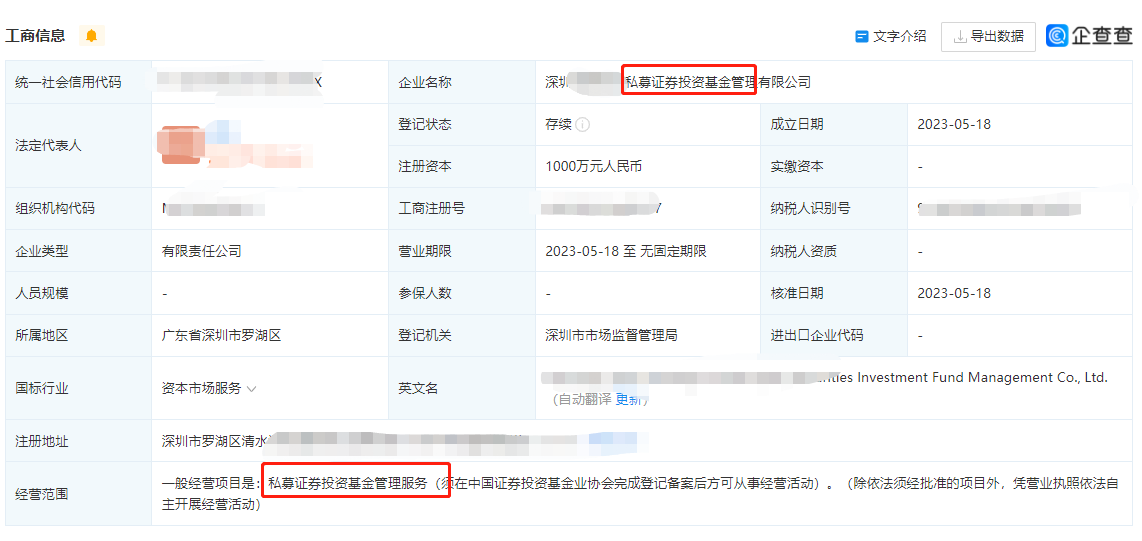Click the 有限责任公司 enterprise type value

201,251
